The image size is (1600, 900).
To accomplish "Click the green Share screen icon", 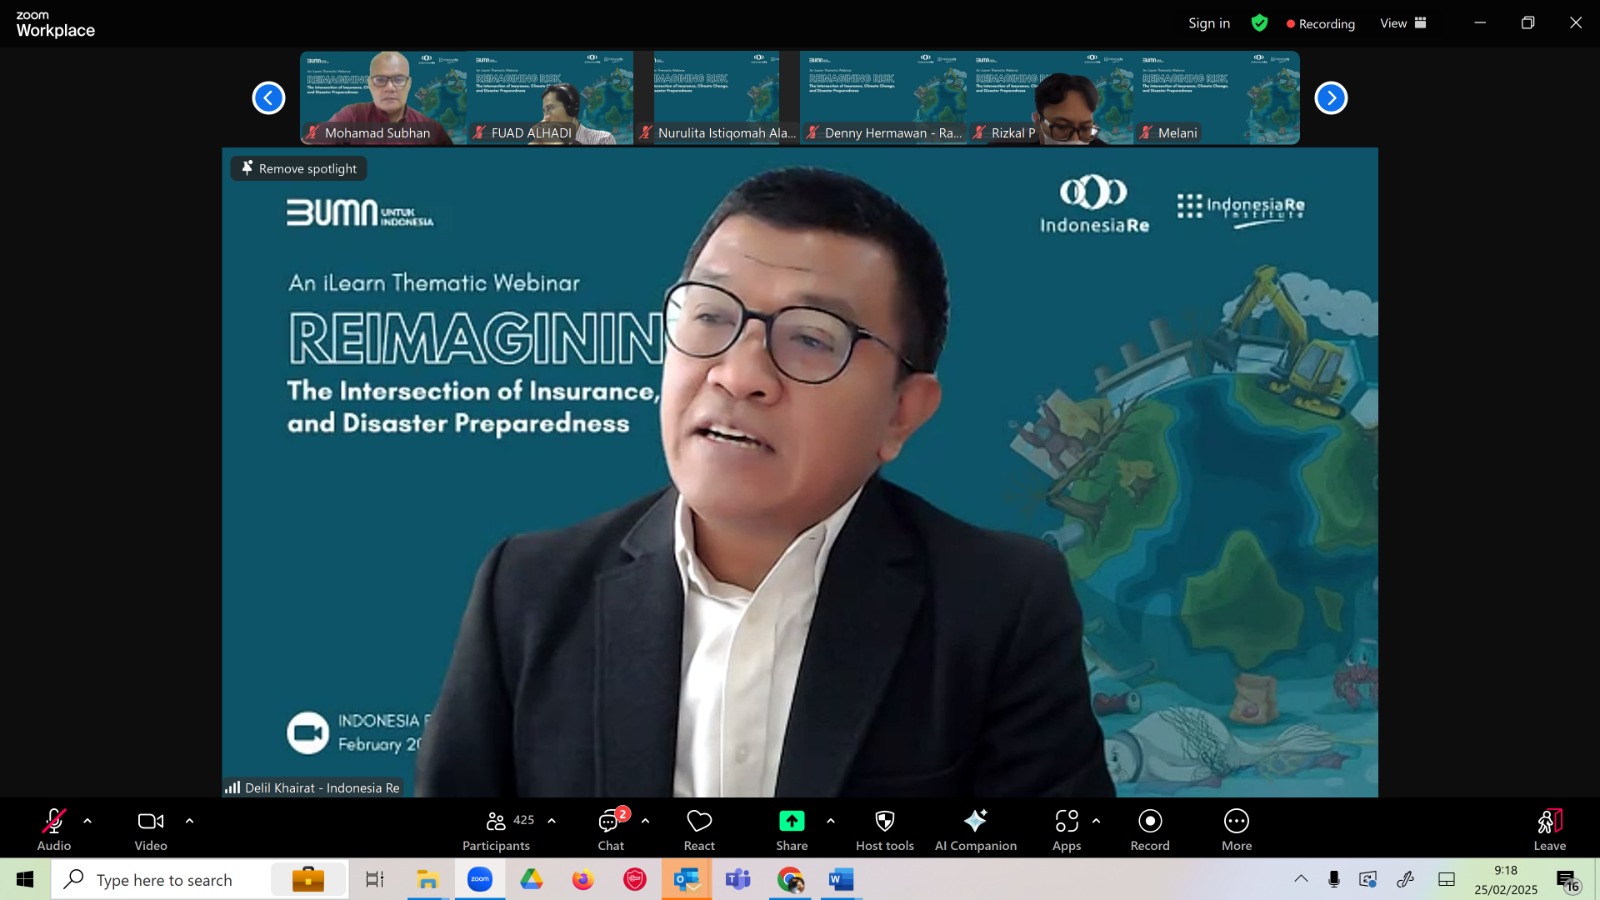I will [x=792, y=821].
